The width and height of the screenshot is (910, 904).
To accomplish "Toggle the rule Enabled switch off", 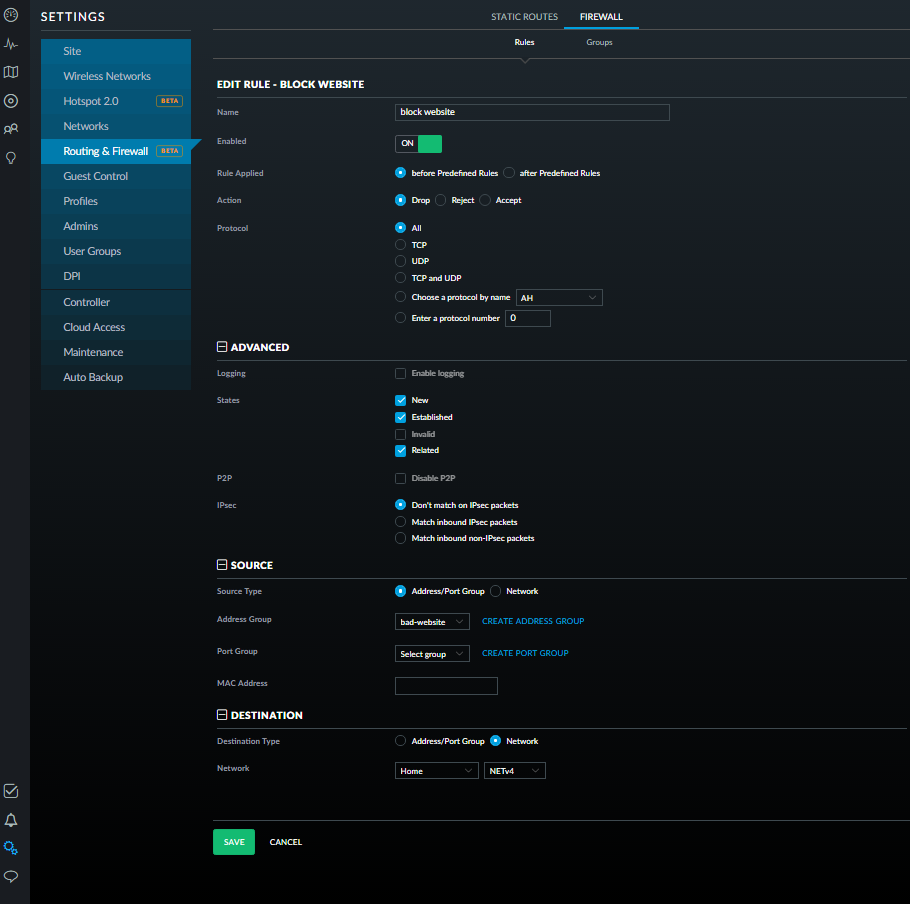I will (418, 143).
